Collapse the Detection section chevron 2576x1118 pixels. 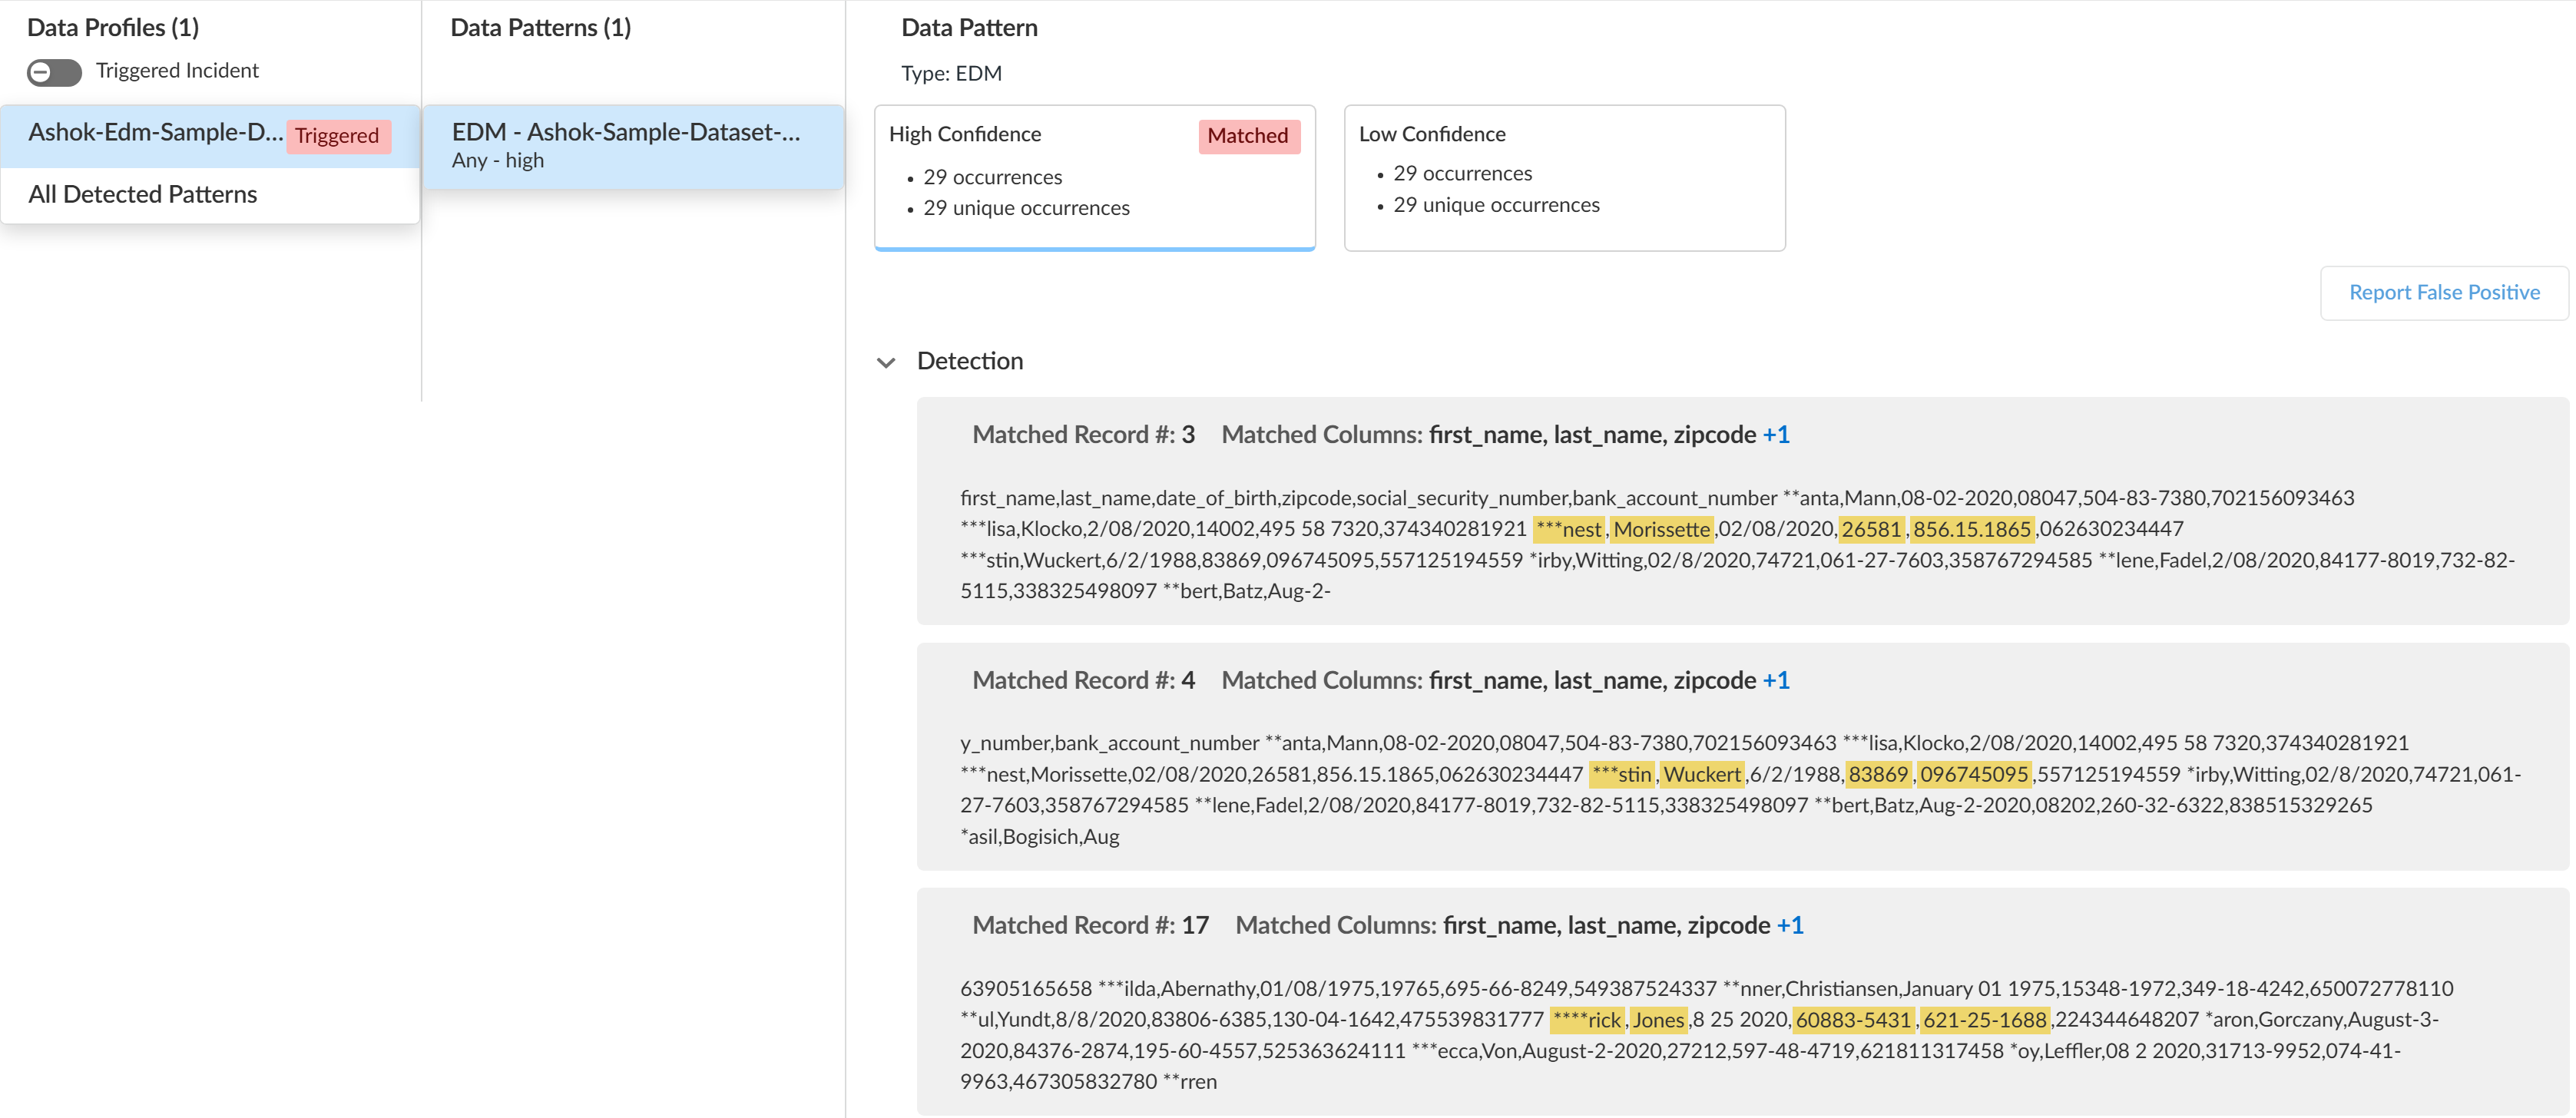click(885, 362)
